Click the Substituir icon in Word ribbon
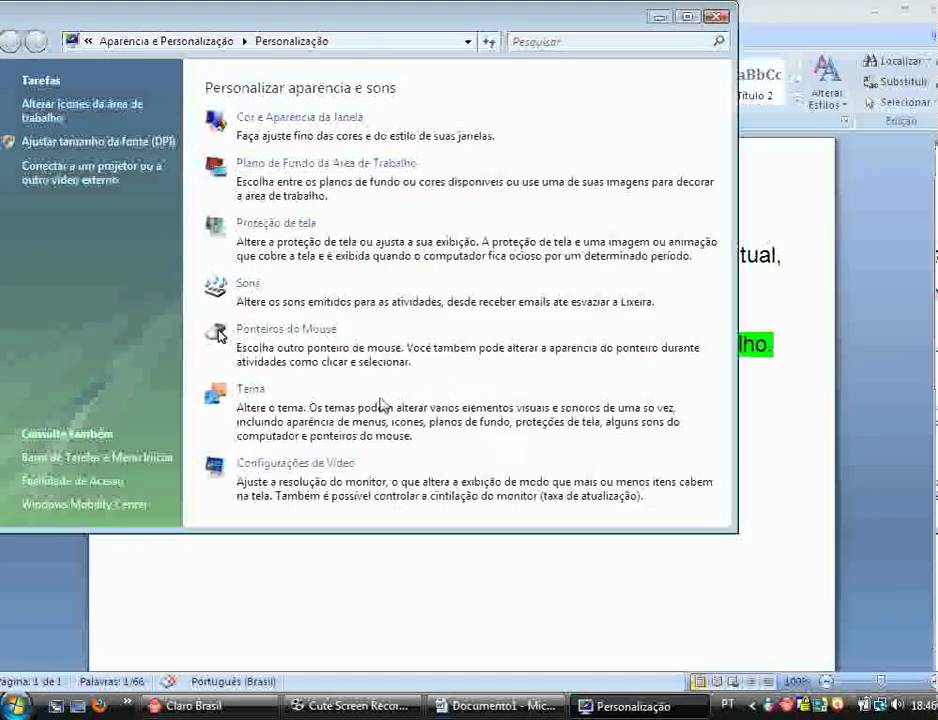The height and width of the screenshot is (720, 938). 870,82
